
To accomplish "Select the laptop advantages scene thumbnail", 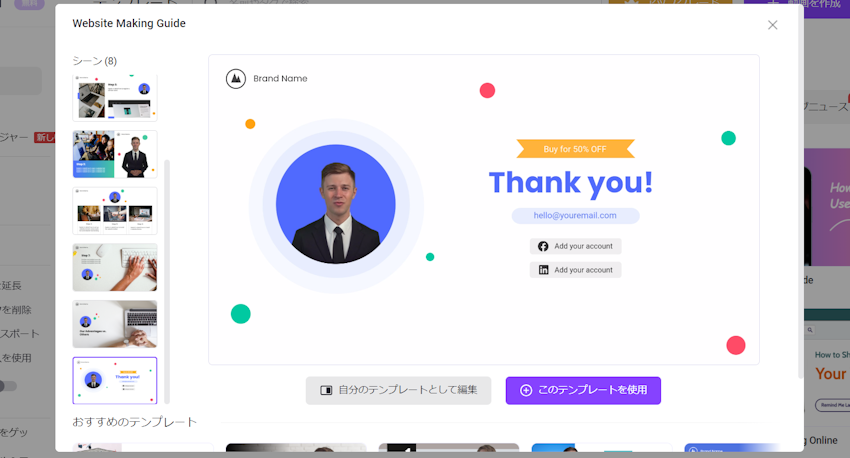I will (x=115, y=324).
